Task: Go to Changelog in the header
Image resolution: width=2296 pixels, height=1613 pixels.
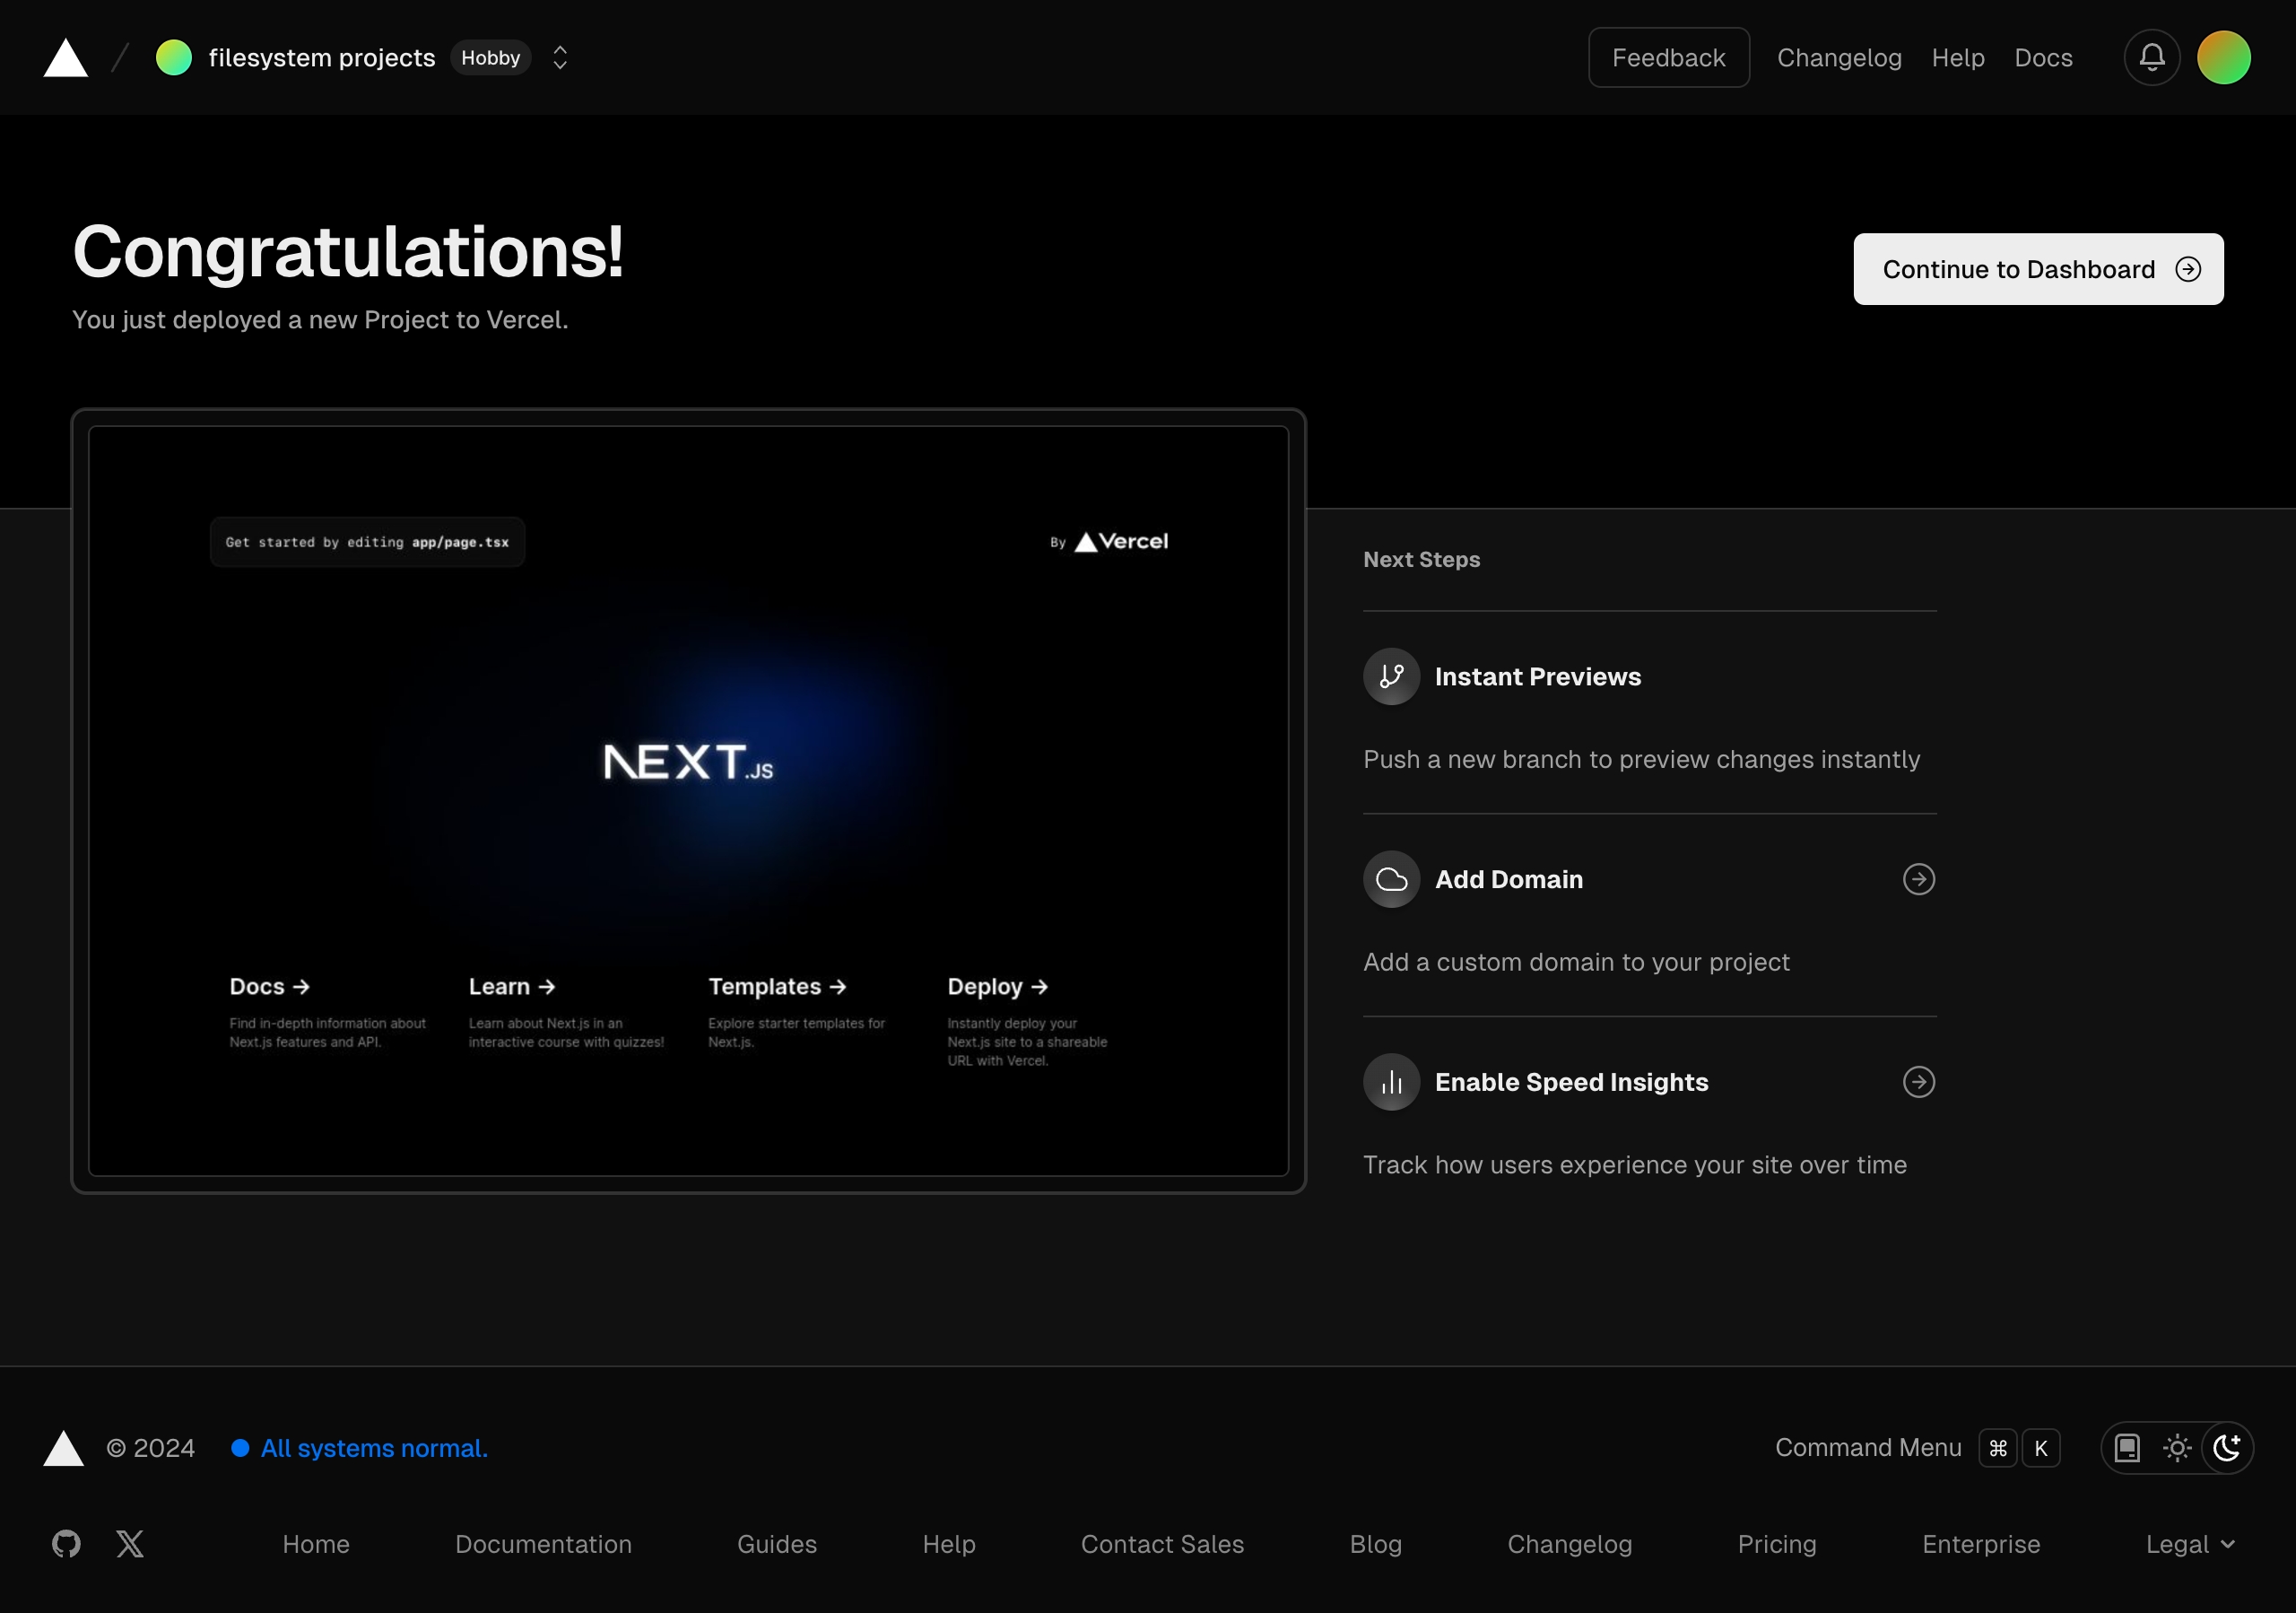Action: coord(1839,57)
